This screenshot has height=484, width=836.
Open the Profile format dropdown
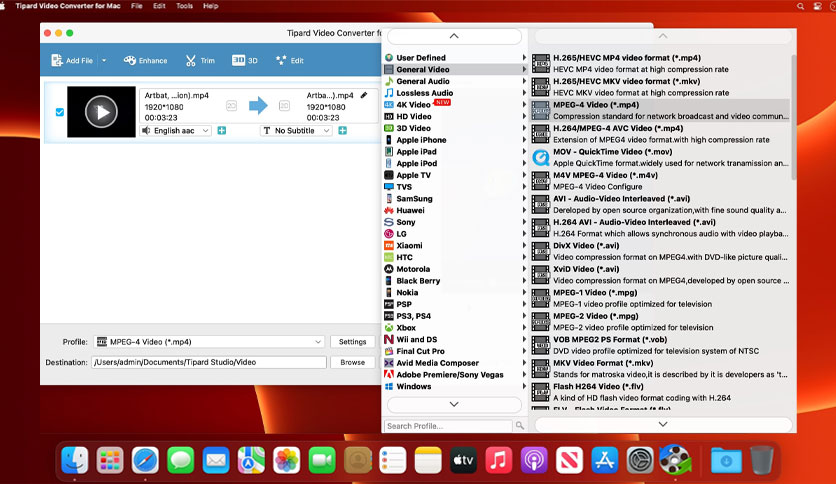pos(209,342)
